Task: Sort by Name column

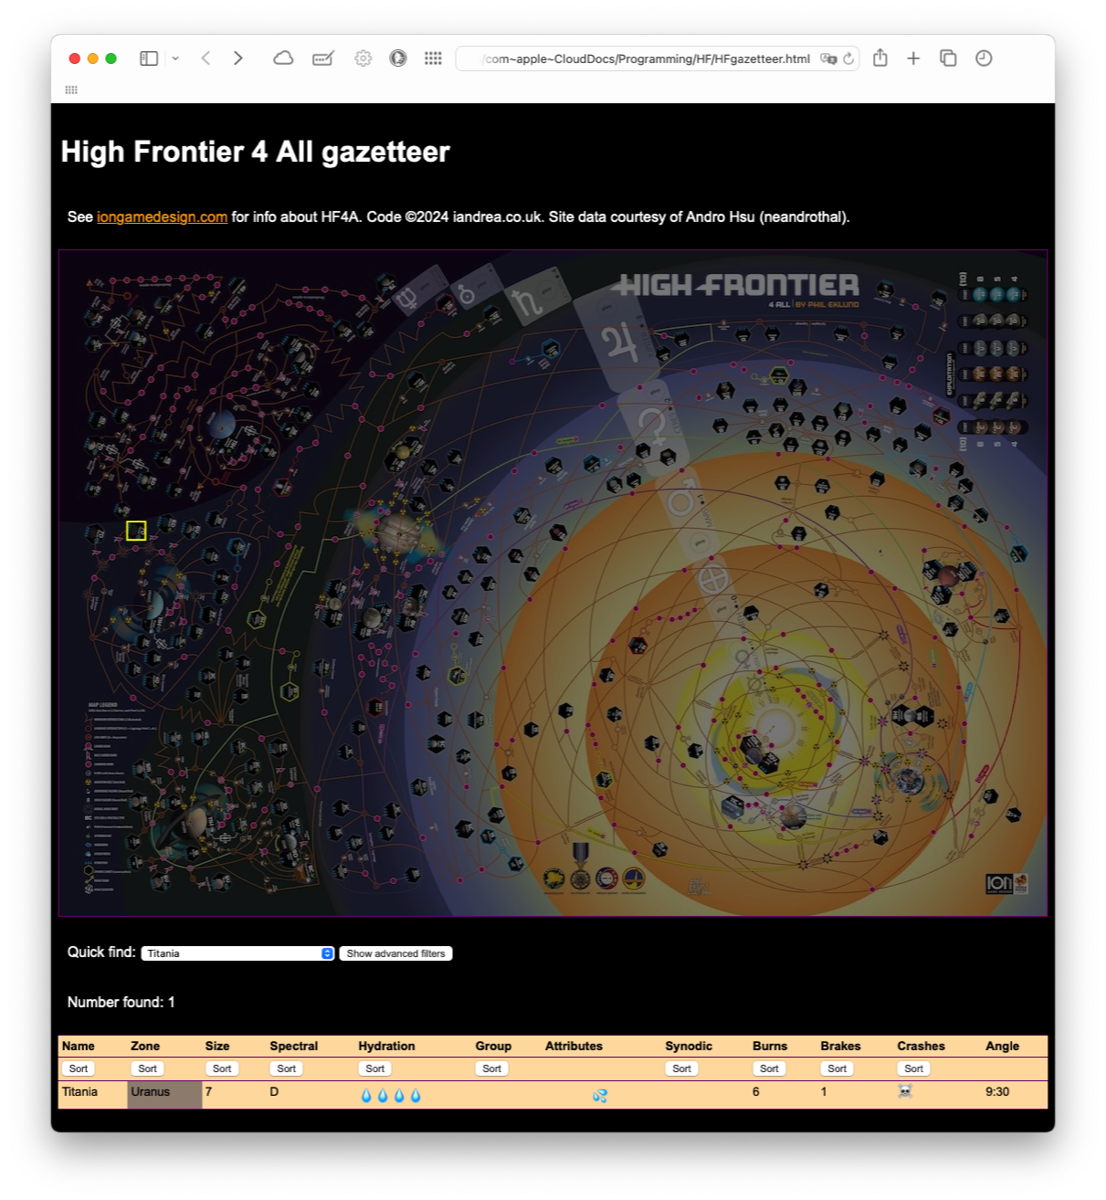Action: pos(79,1069)
